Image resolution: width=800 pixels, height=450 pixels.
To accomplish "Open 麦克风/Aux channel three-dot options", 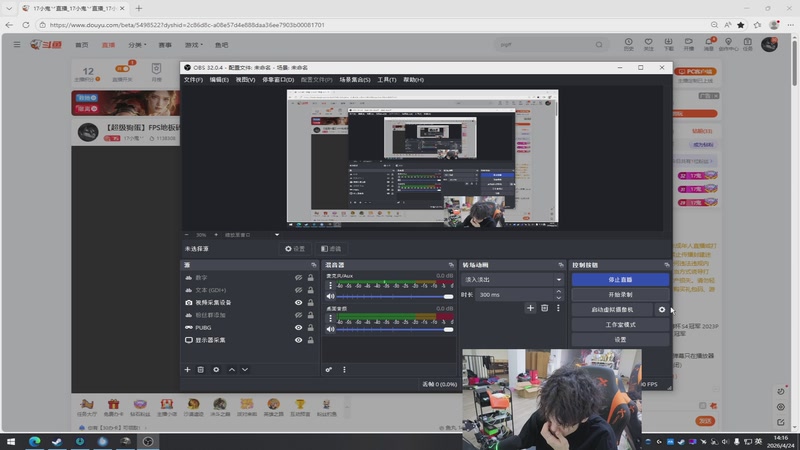I will coord(330,285).
